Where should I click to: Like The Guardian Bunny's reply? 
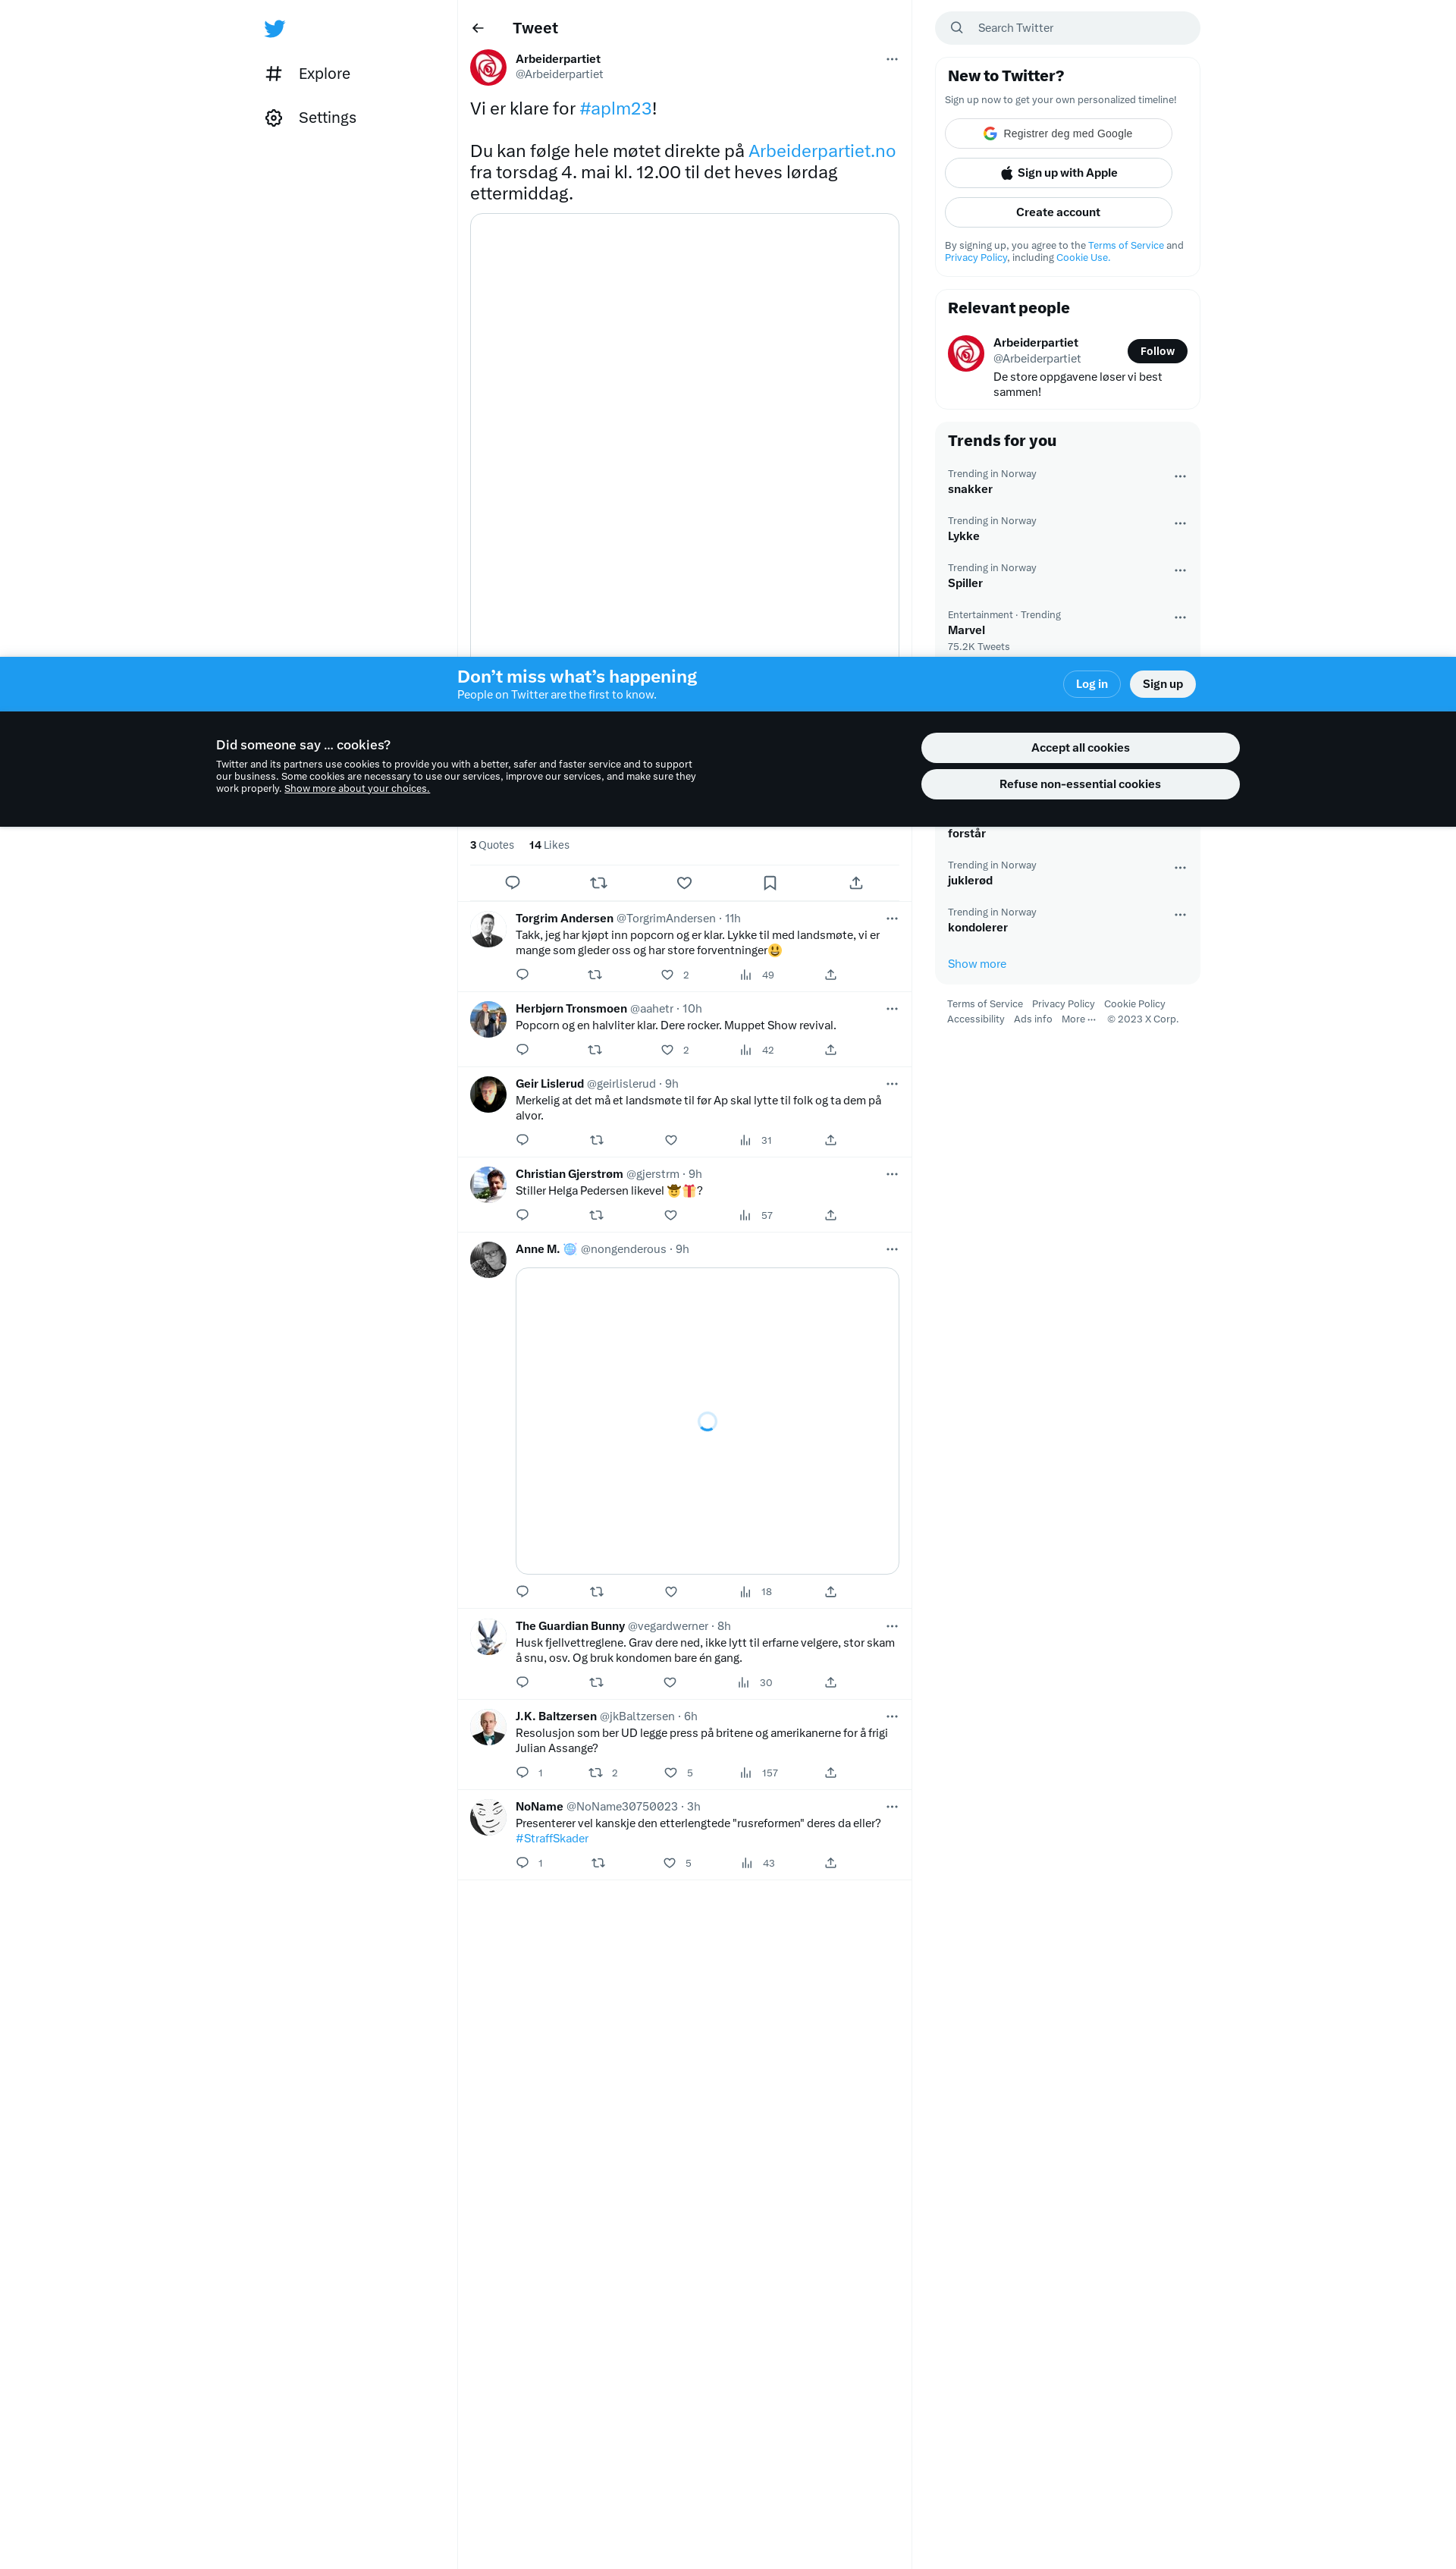tap(670, 1683)
